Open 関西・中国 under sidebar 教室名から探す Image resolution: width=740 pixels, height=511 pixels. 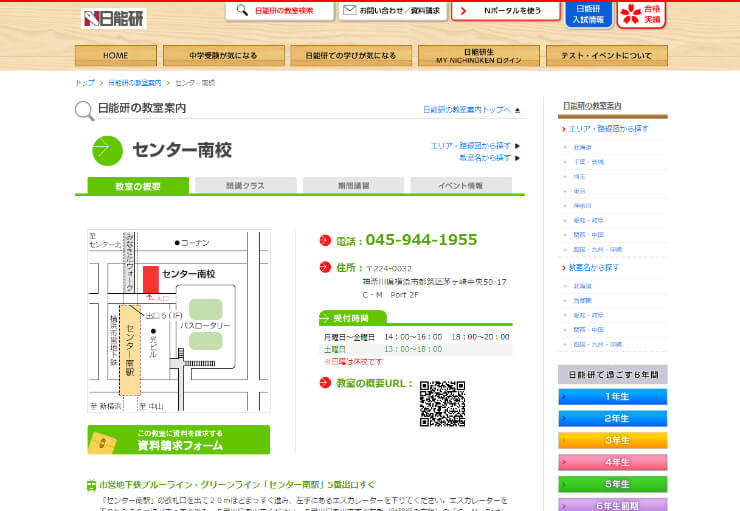coord(589,330)
